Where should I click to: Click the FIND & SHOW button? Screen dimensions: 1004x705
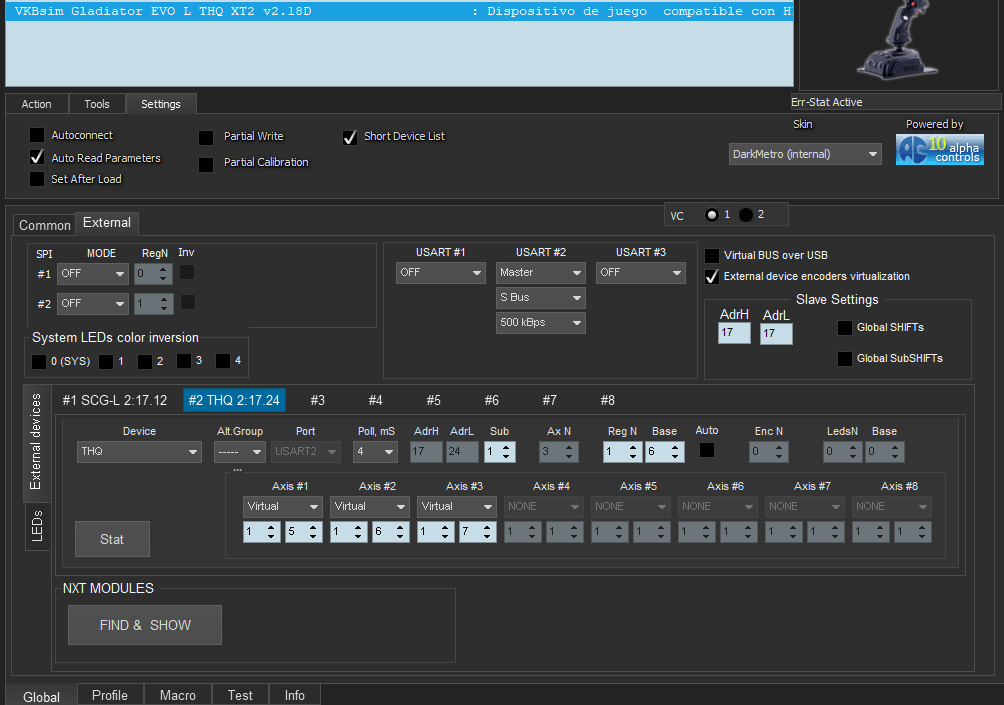(145, 625)
